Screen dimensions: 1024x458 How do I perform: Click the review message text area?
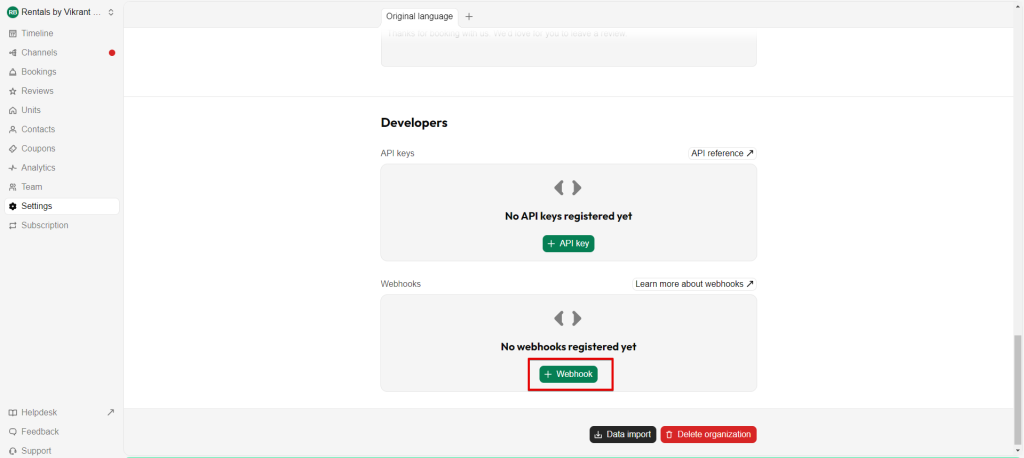coord(568,46)
